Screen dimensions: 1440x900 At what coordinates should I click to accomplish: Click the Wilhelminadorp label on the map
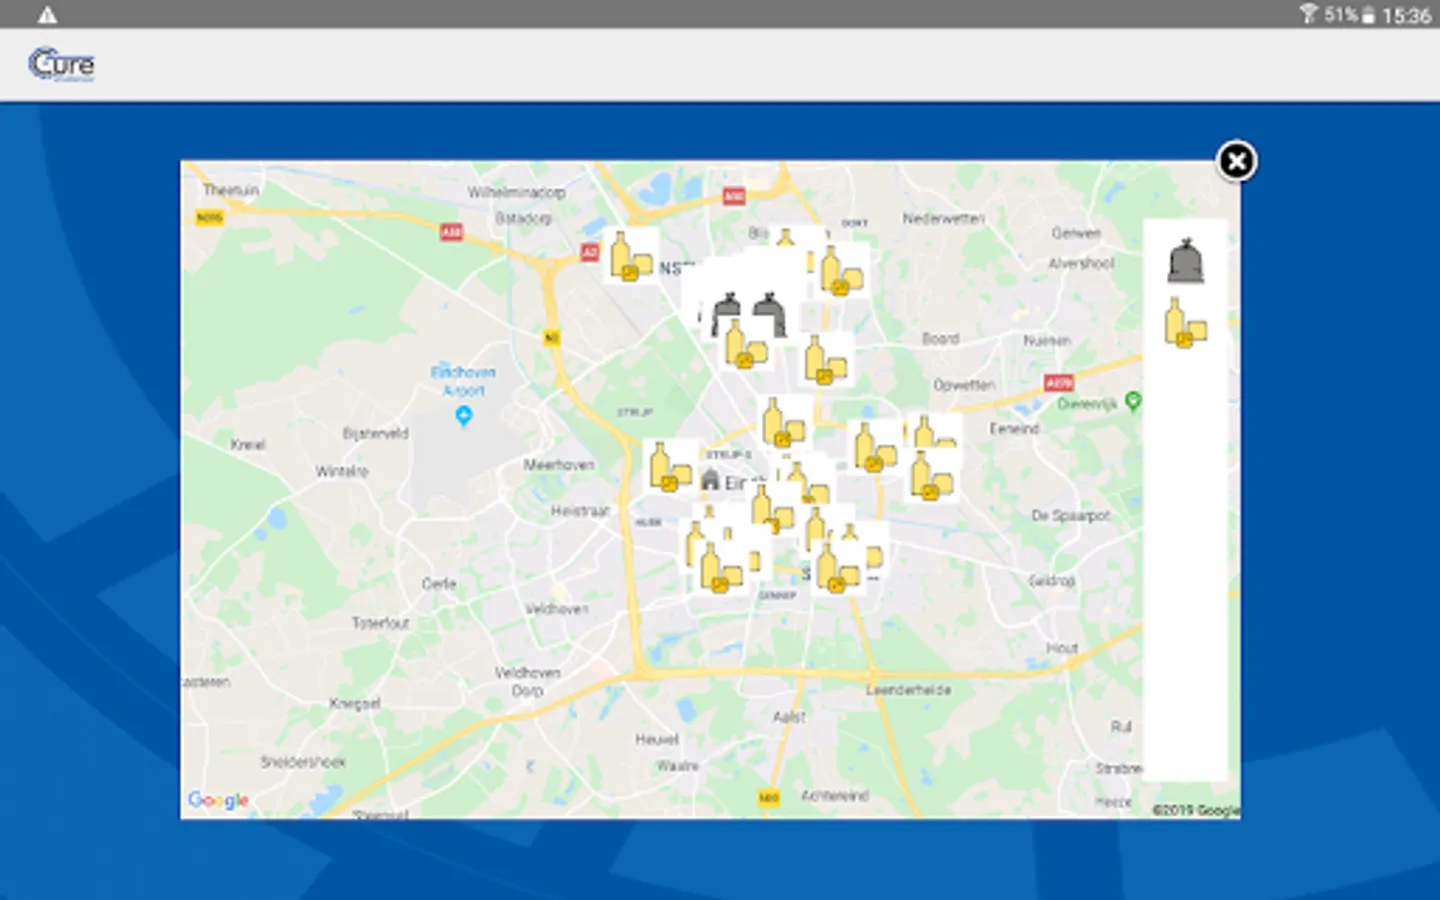(x=516, y=192)
